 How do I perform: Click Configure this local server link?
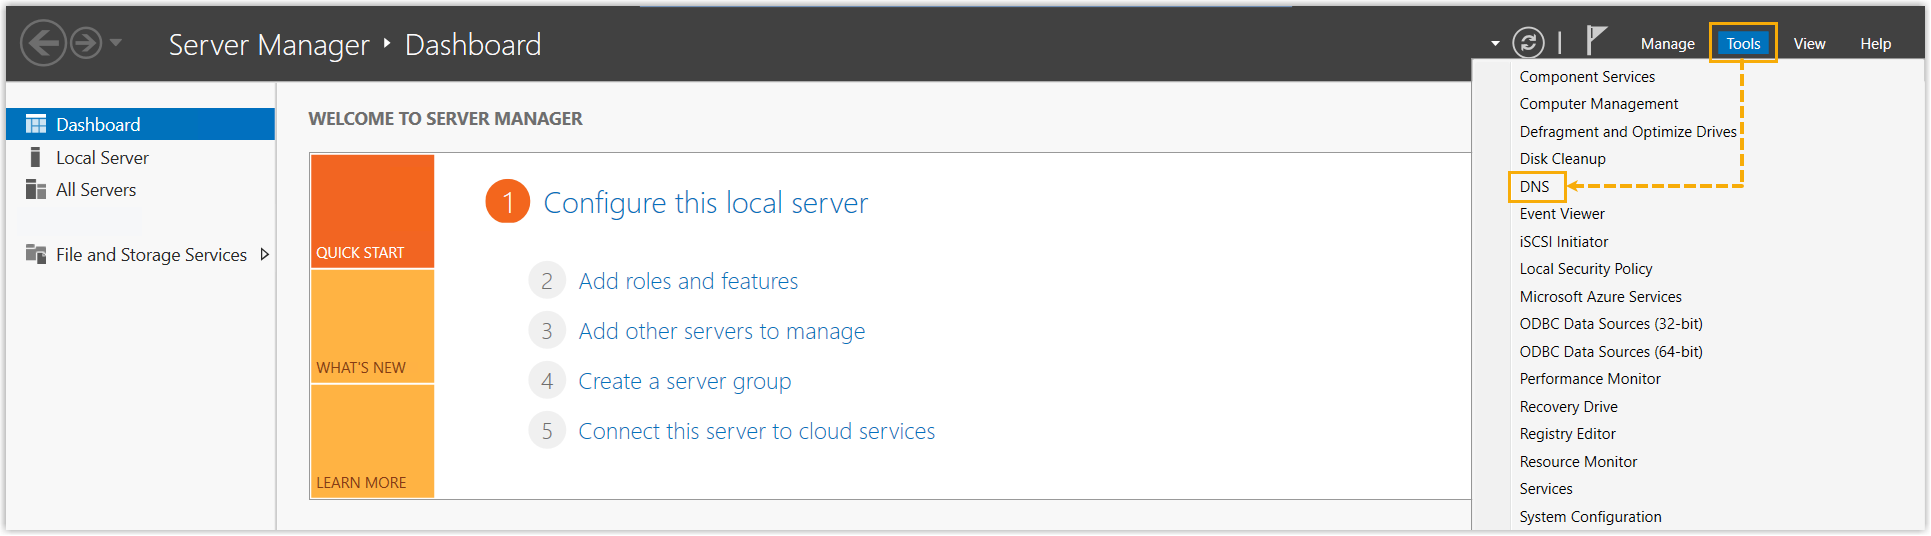[705, 203]
